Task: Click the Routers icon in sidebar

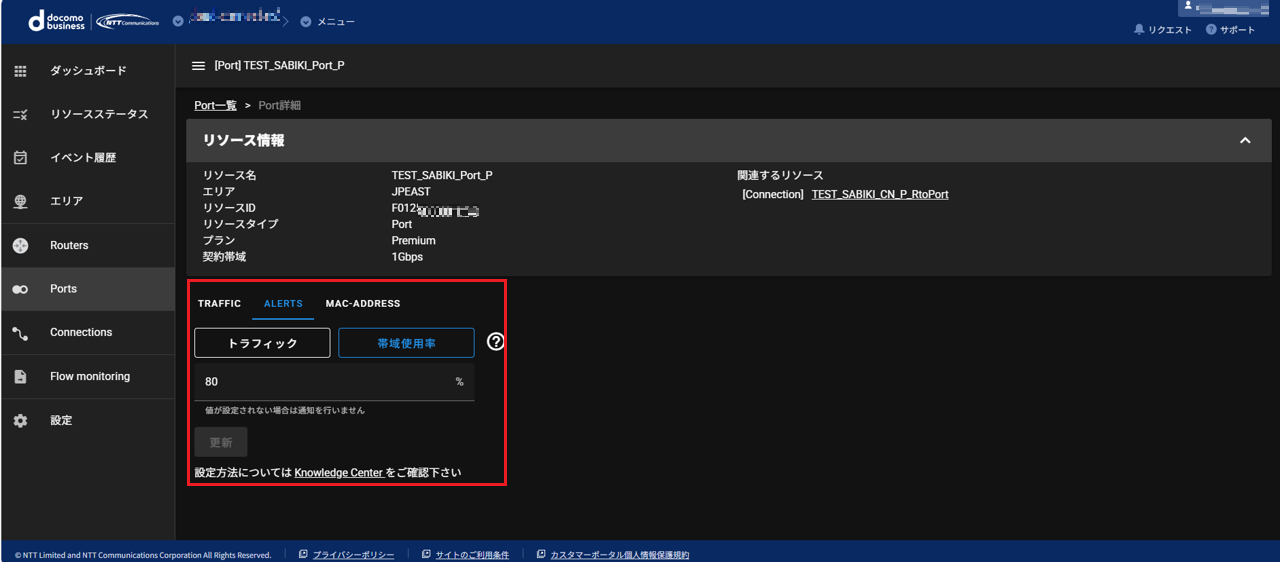Action: point(20,246)
